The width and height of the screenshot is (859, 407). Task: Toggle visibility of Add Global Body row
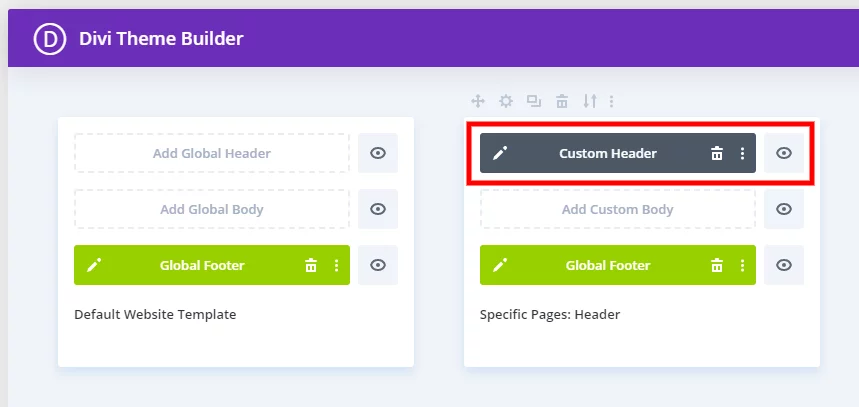pyautogui.click(x=378, y=209)
